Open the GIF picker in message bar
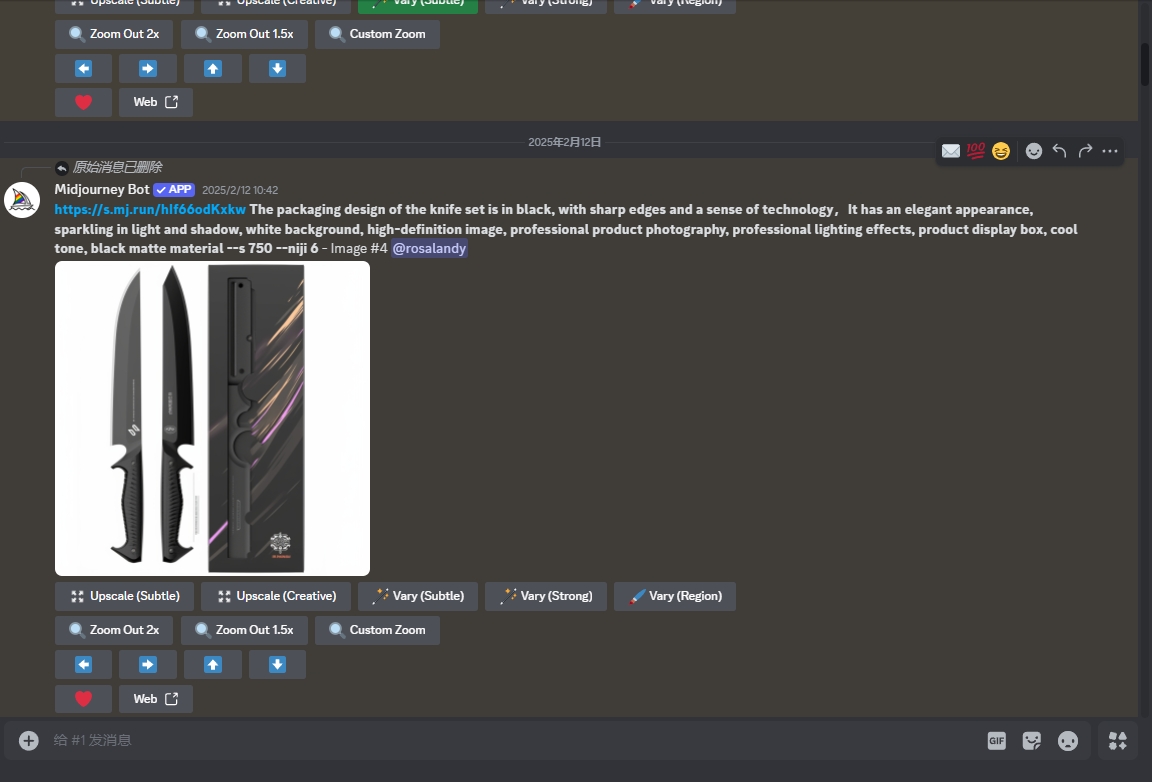 [x=996, y=740]
